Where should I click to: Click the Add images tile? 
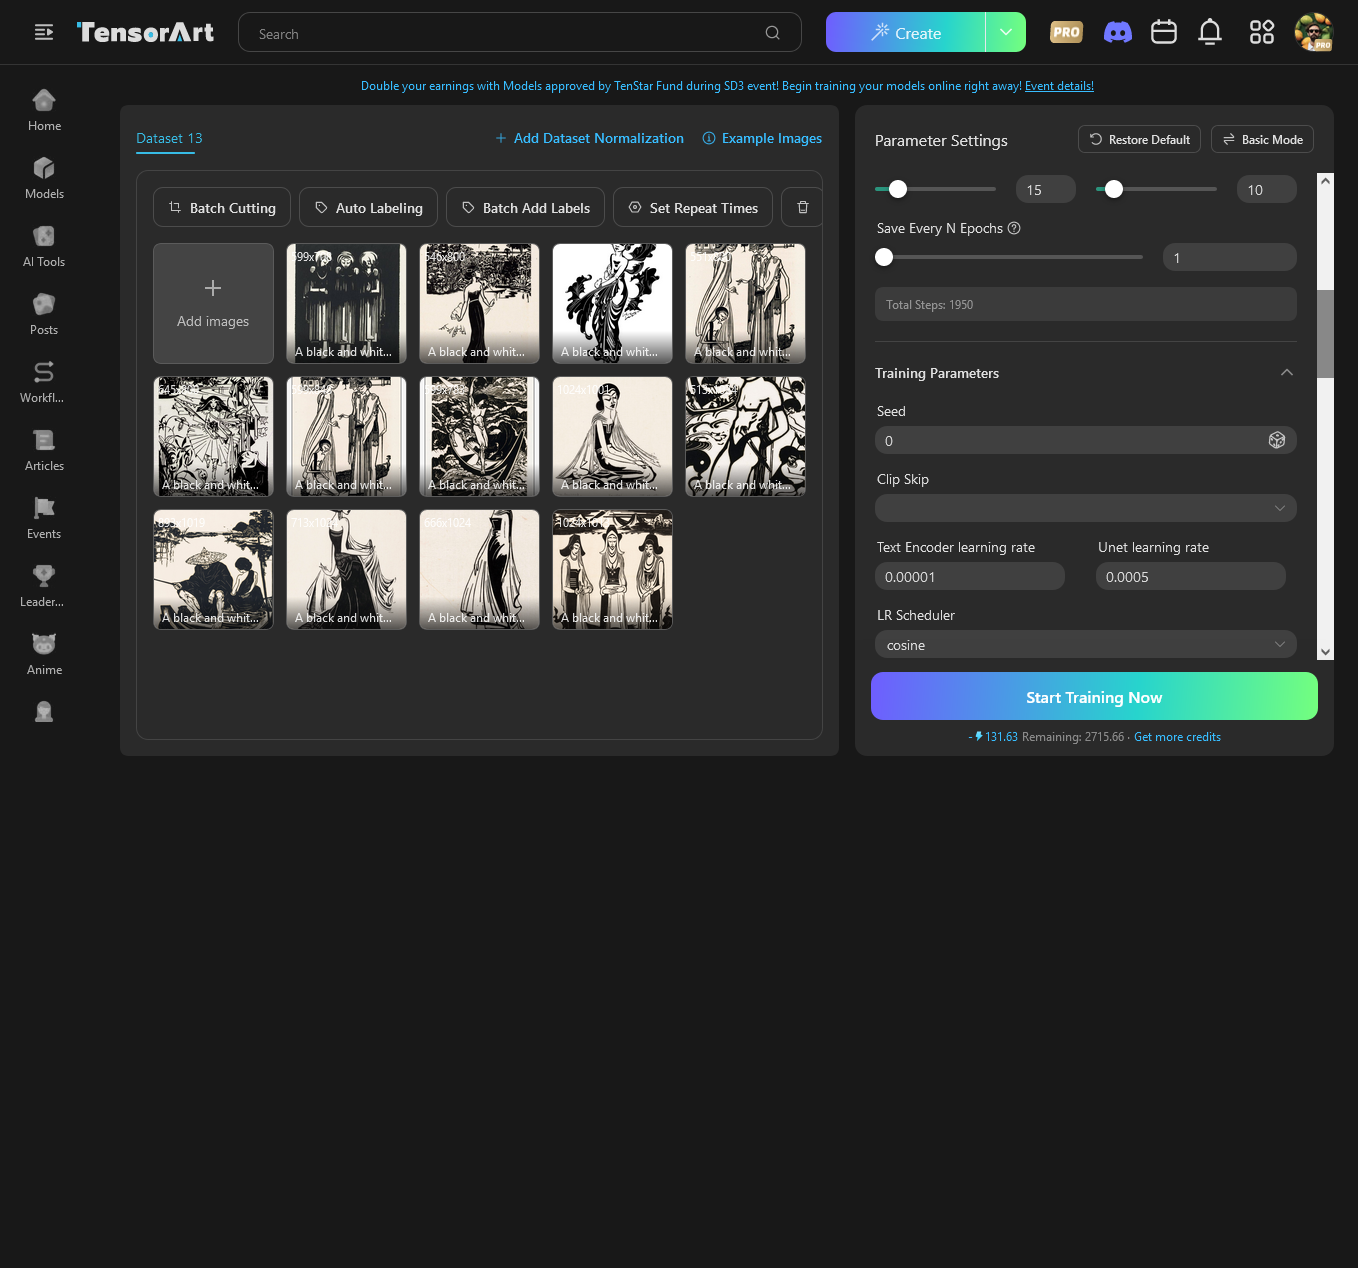213,304
